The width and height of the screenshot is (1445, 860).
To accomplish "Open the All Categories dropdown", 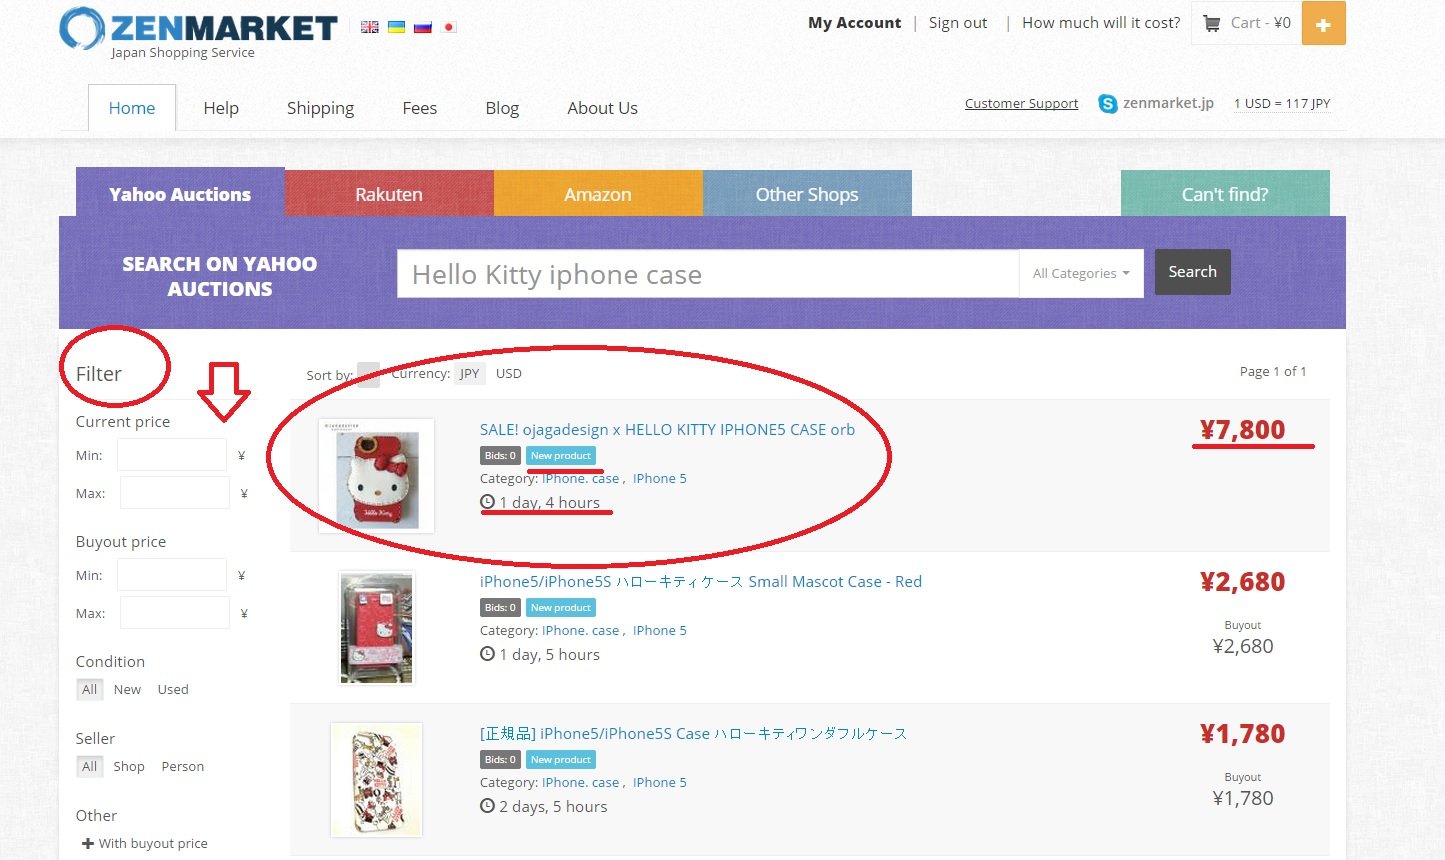I will pyautogui.click(x=1080, y=272).
